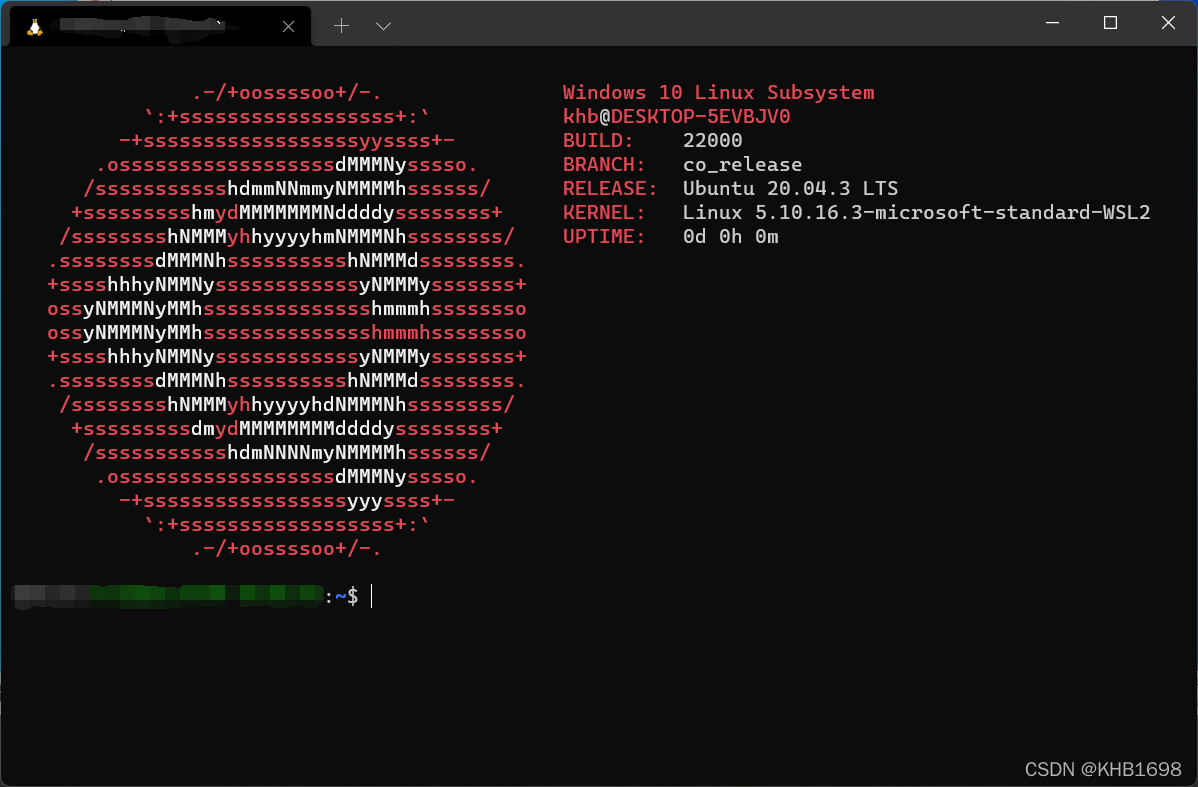Click the Linux penguin tab icon
Viewport: 1198px width, 787px height.
click(34, 28)
